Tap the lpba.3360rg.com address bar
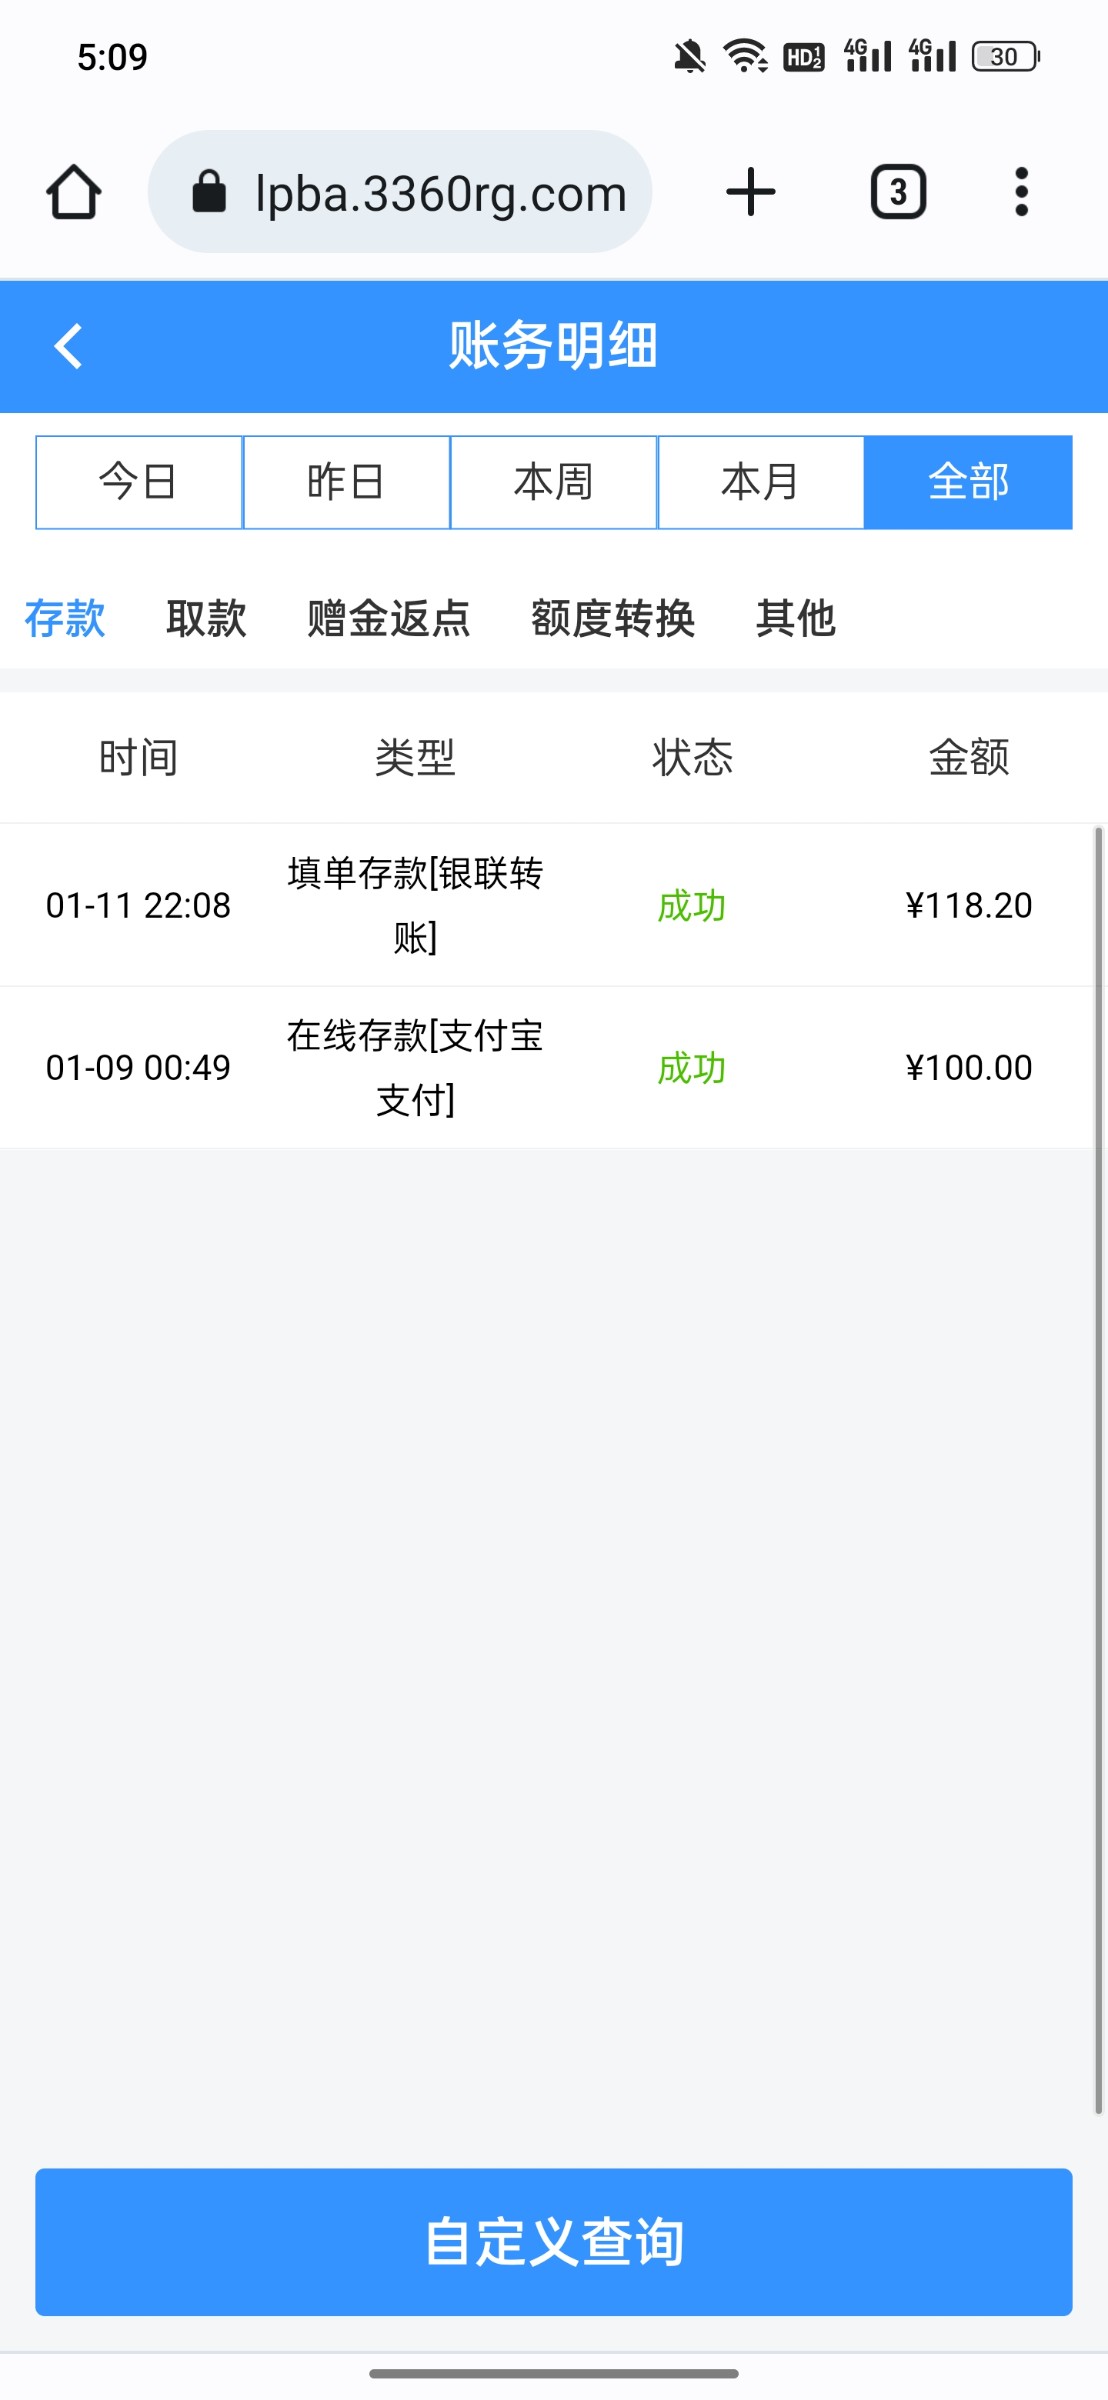The height and width of the screenshot is (2400, 1108). pos(440,192)
